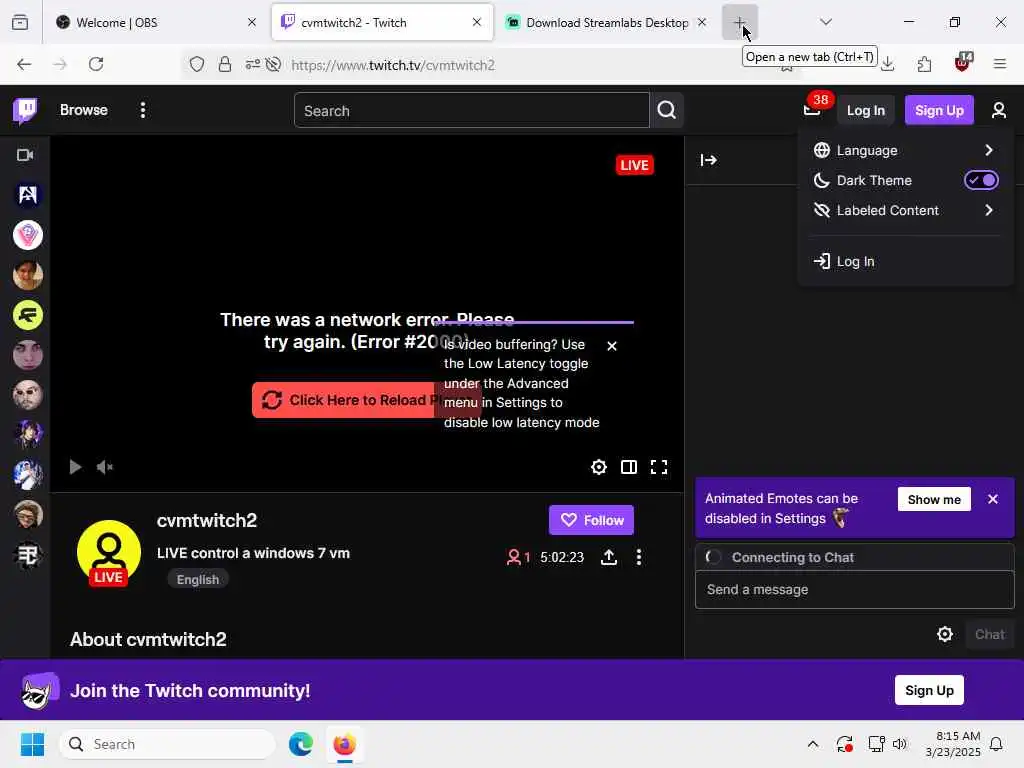Click the site padlock icon
Screen dimensions: 1024x768
click(x=225, y=64)
